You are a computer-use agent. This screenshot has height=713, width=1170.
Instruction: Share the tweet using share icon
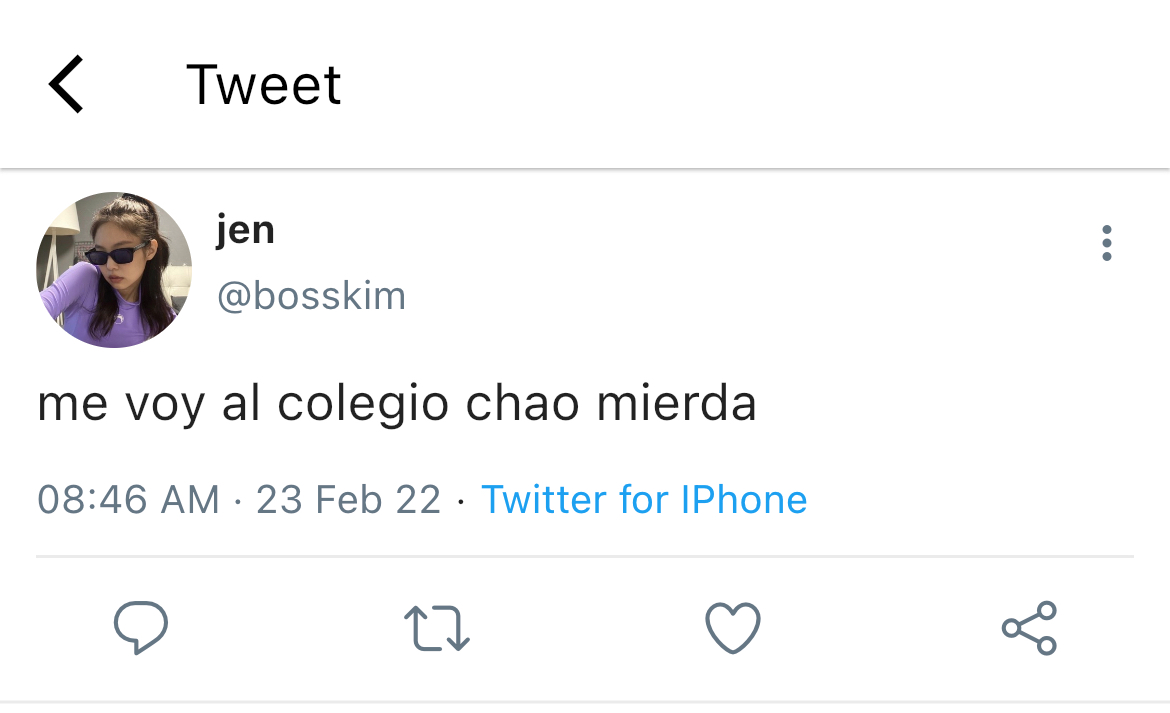[1029, 628]
